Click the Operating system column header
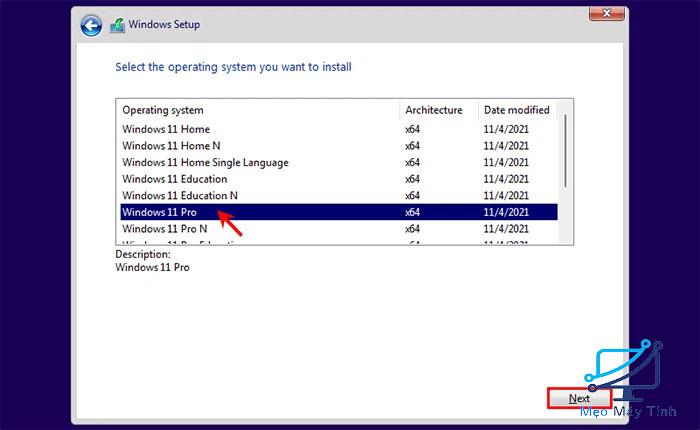 coord(259,110)
